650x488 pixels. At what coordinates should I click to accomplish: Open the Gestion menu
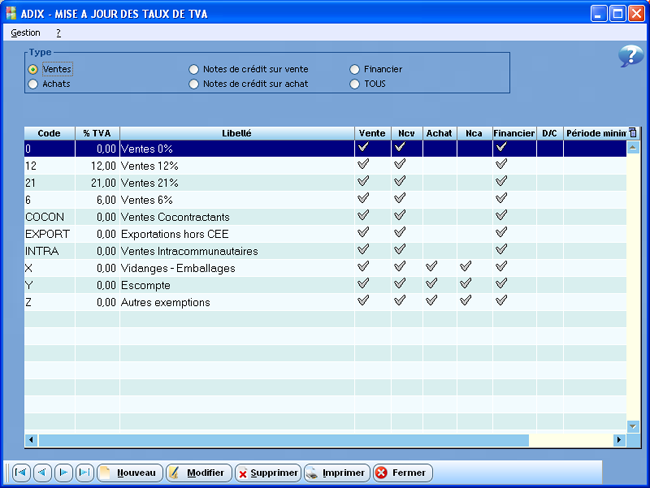point(25,33)
